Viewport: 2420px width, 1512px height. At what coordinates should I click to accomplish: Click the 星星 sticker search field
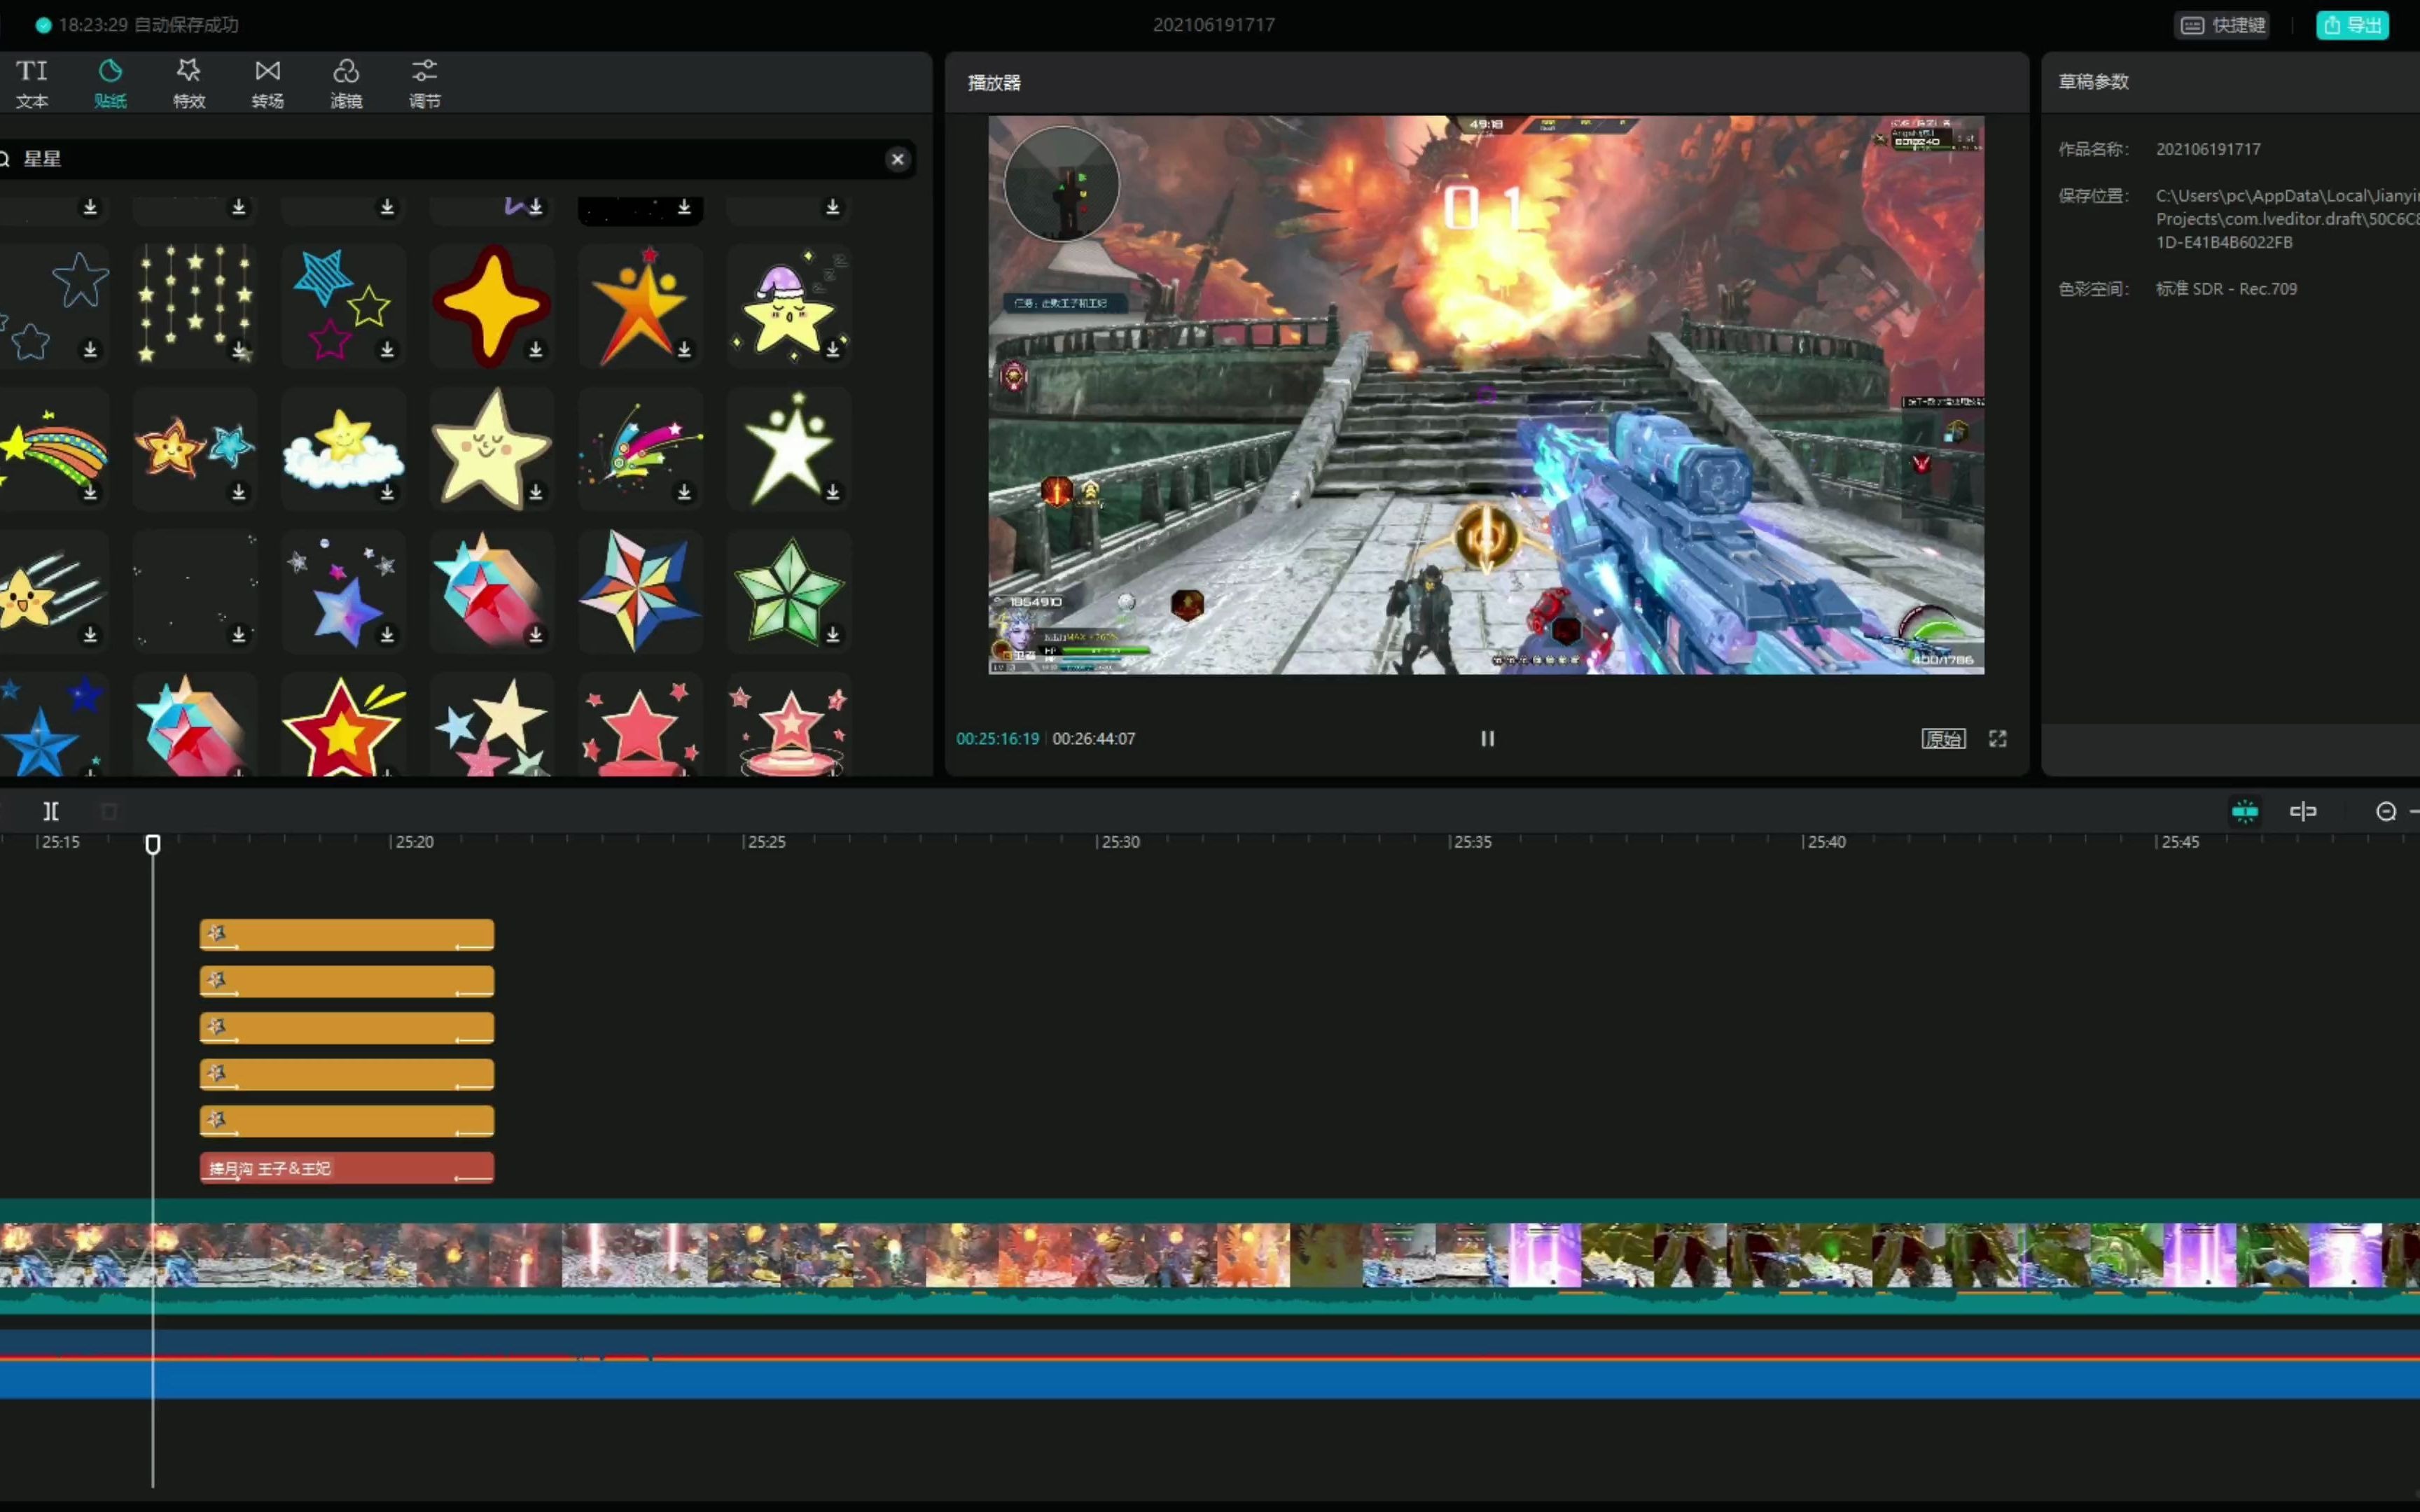(450, 159)
